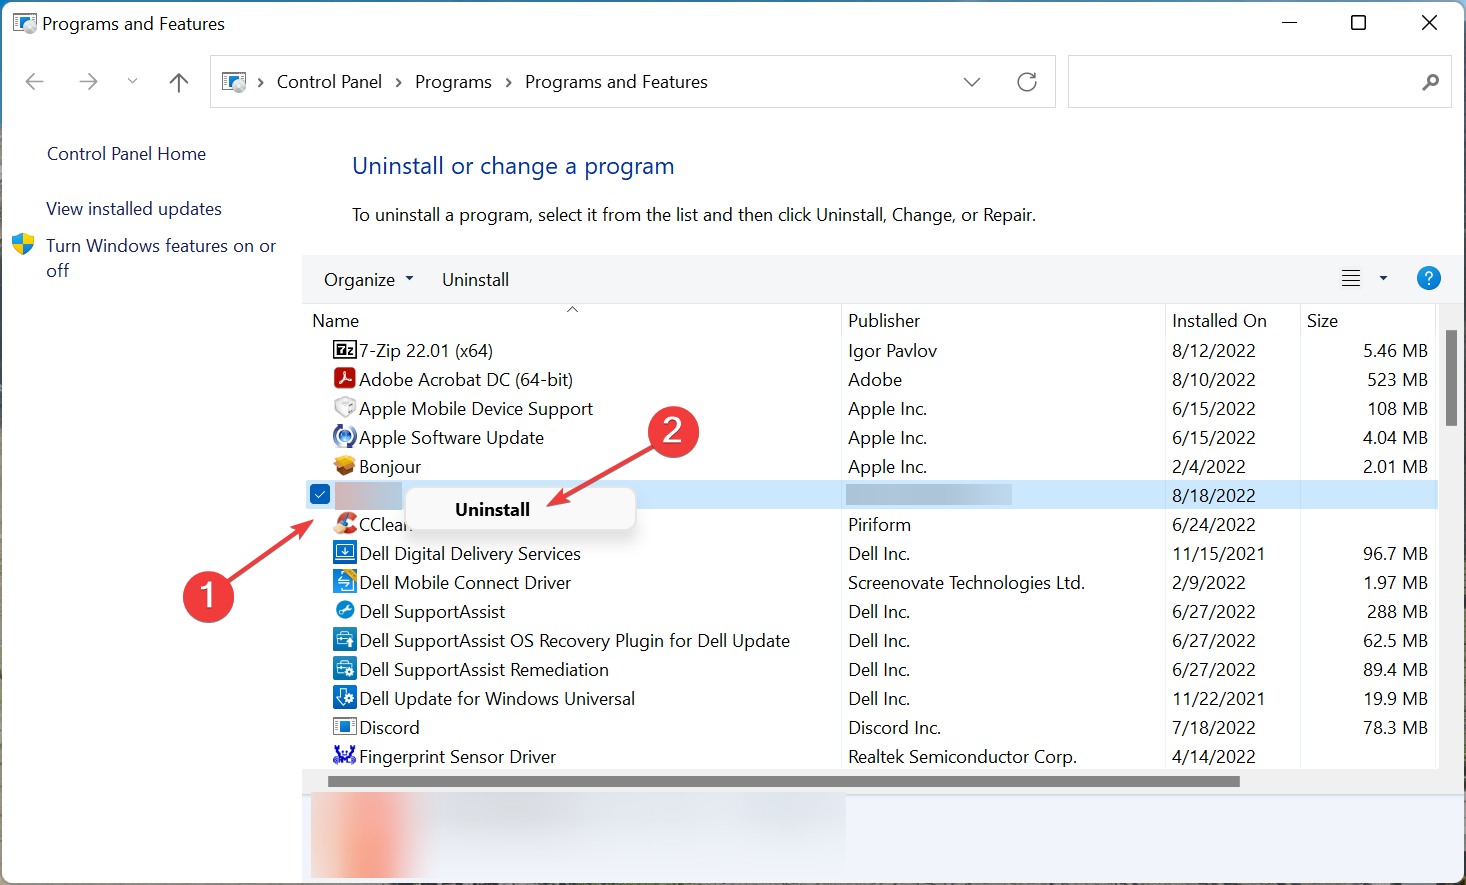Open more view options dropdown arrow
The image size is (1466, 885).
pyautogui.click(x=1384, y=279)
